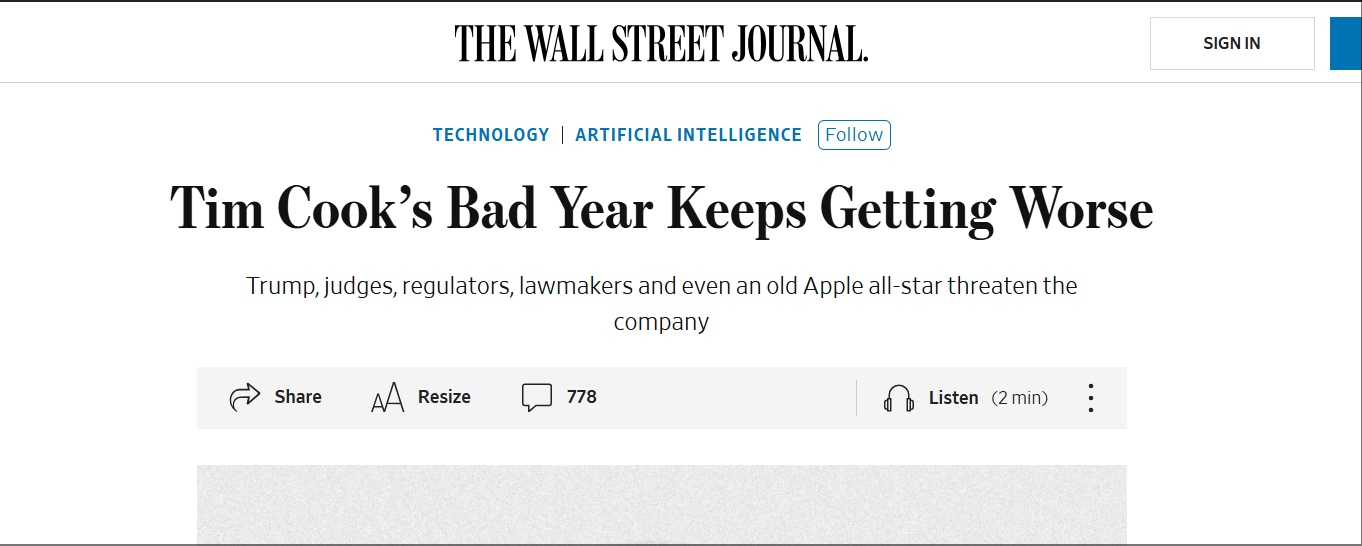Click the "Listen" text label
Image resolution: width=1362 pixels, height=546 pixels.
click(953, 398)
